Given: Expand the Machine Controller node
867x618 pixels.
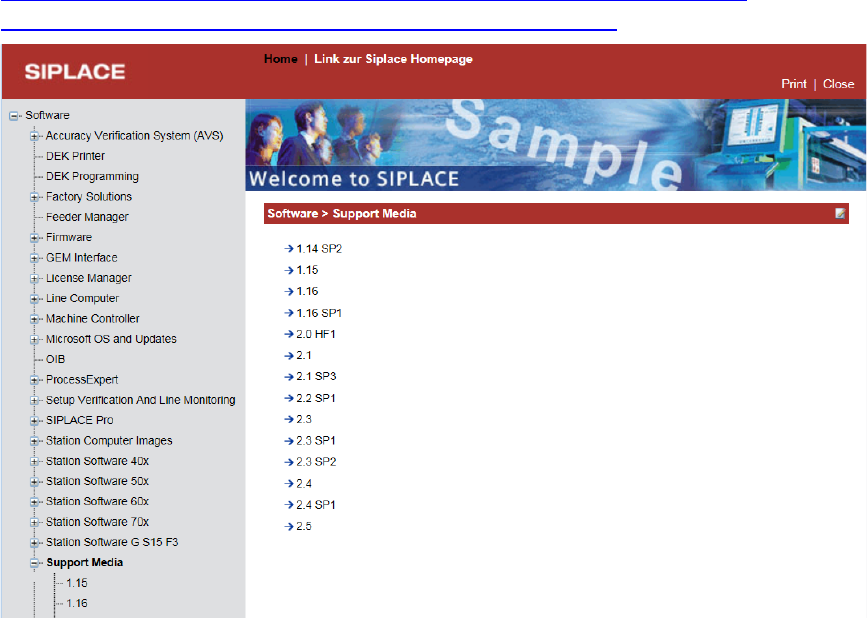Looking at the screenshot, I should pos(34,319).
